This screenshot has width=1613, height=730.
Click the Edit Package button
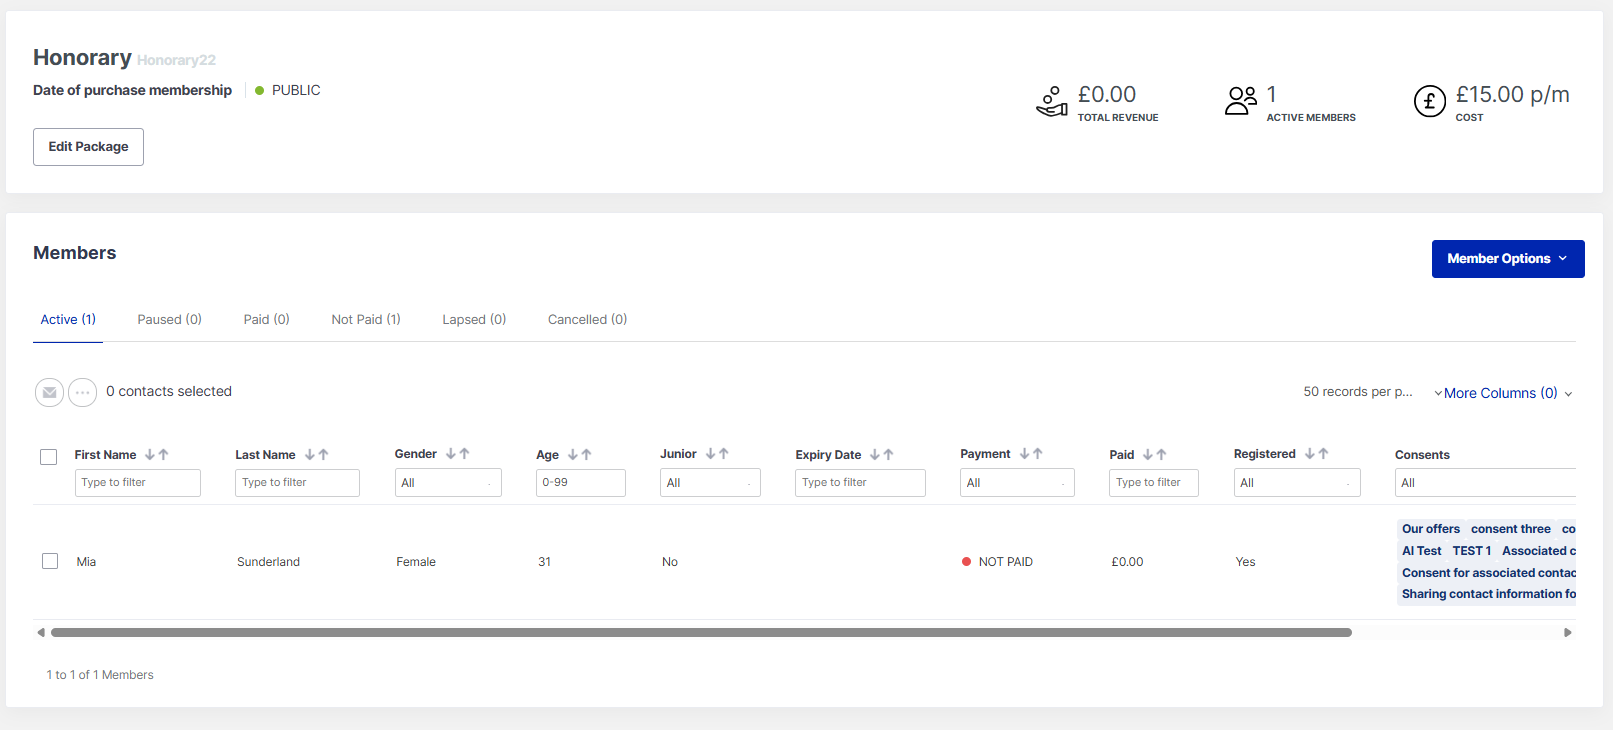pos(88,147)
